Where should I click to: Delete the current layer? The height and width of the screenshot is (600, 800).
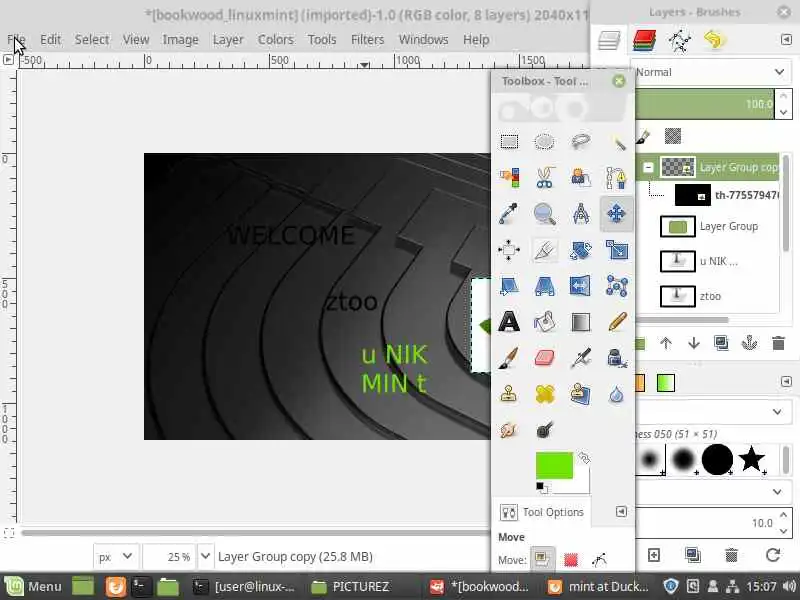click(778, 343)
